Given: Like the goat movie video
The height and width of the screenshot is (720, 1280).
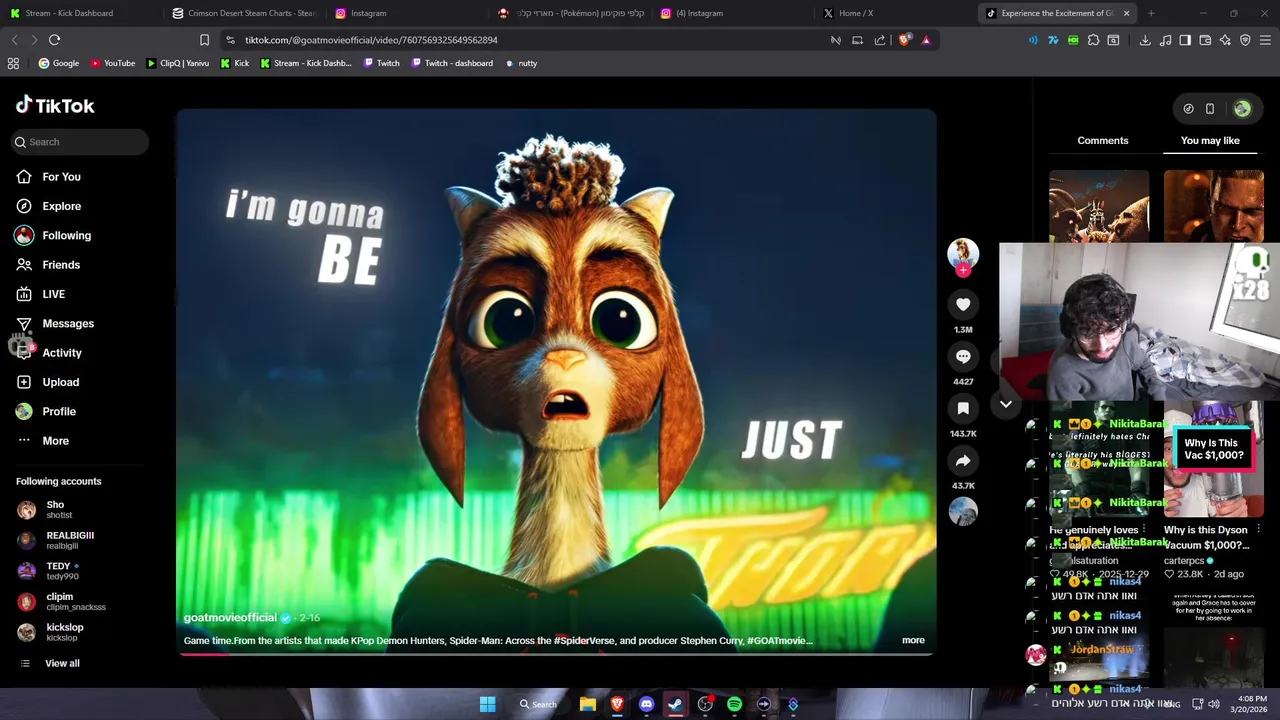Looking at the screenshot, I should tap(963, 304).
